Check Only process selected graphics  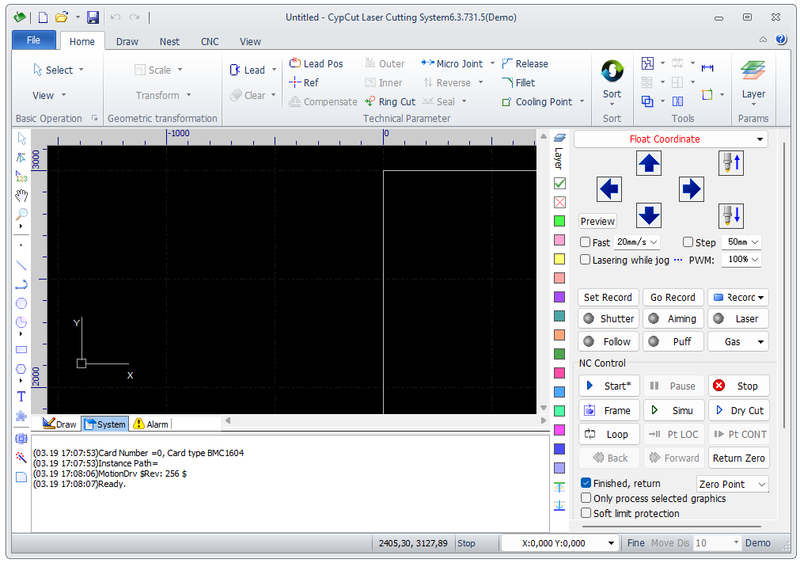[x=586, y=498]
